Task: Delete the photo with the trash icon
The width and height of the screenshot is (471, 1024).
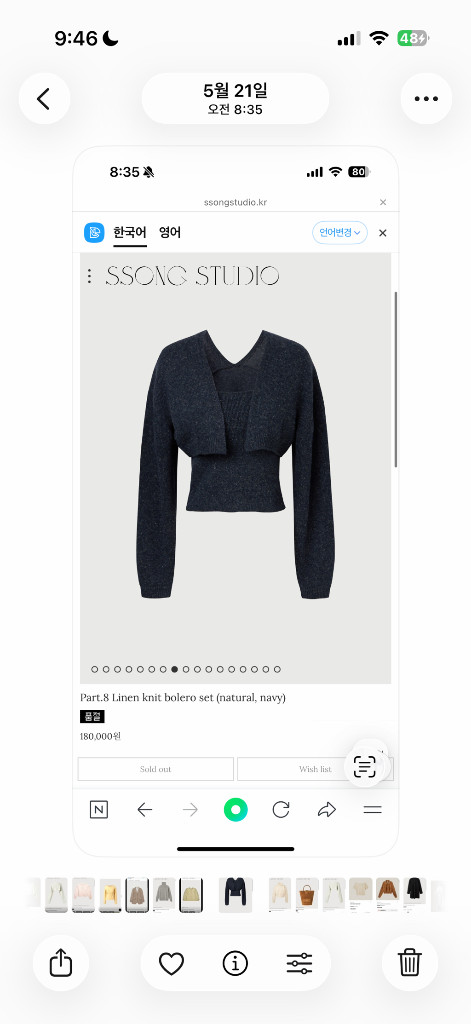Action: click(x=410, y=963)
